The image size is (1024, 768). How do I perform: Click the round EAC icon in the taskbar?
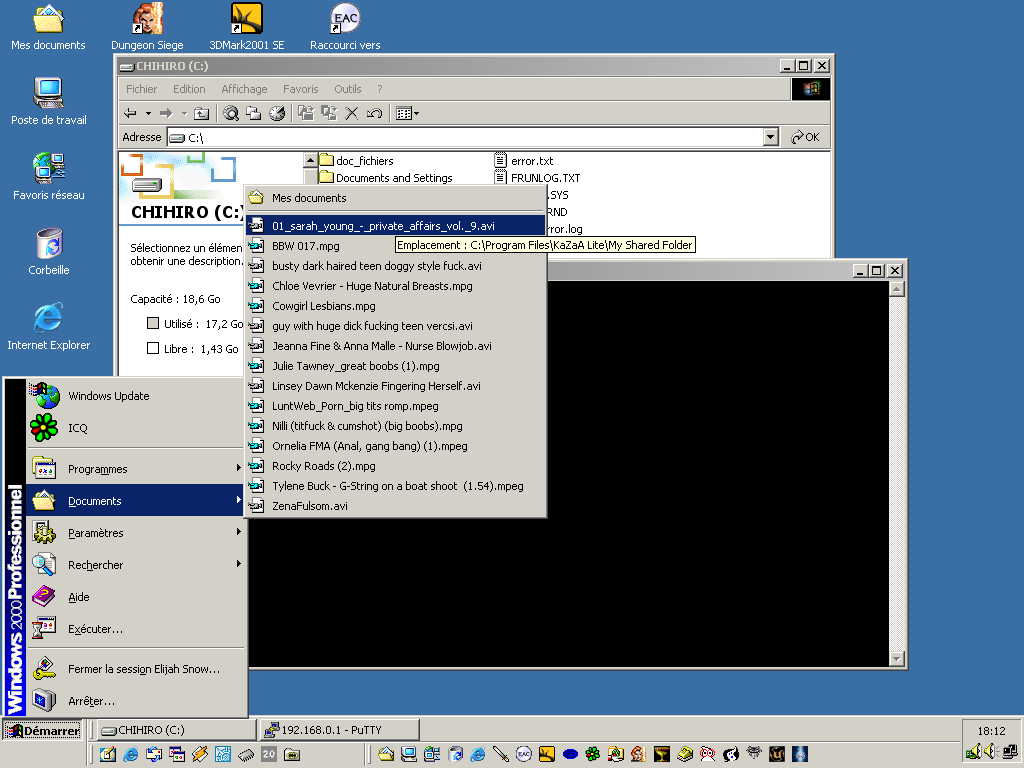524,754
